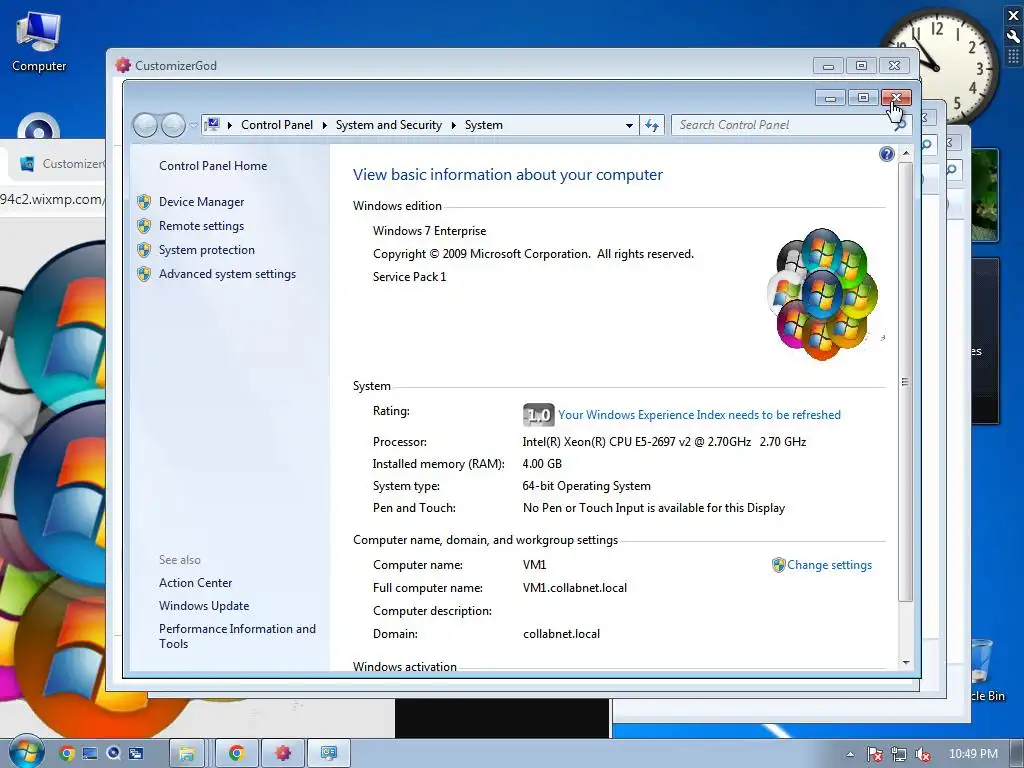Click the search magnifier icon
Screen dimensions: 1024x768
900,125
